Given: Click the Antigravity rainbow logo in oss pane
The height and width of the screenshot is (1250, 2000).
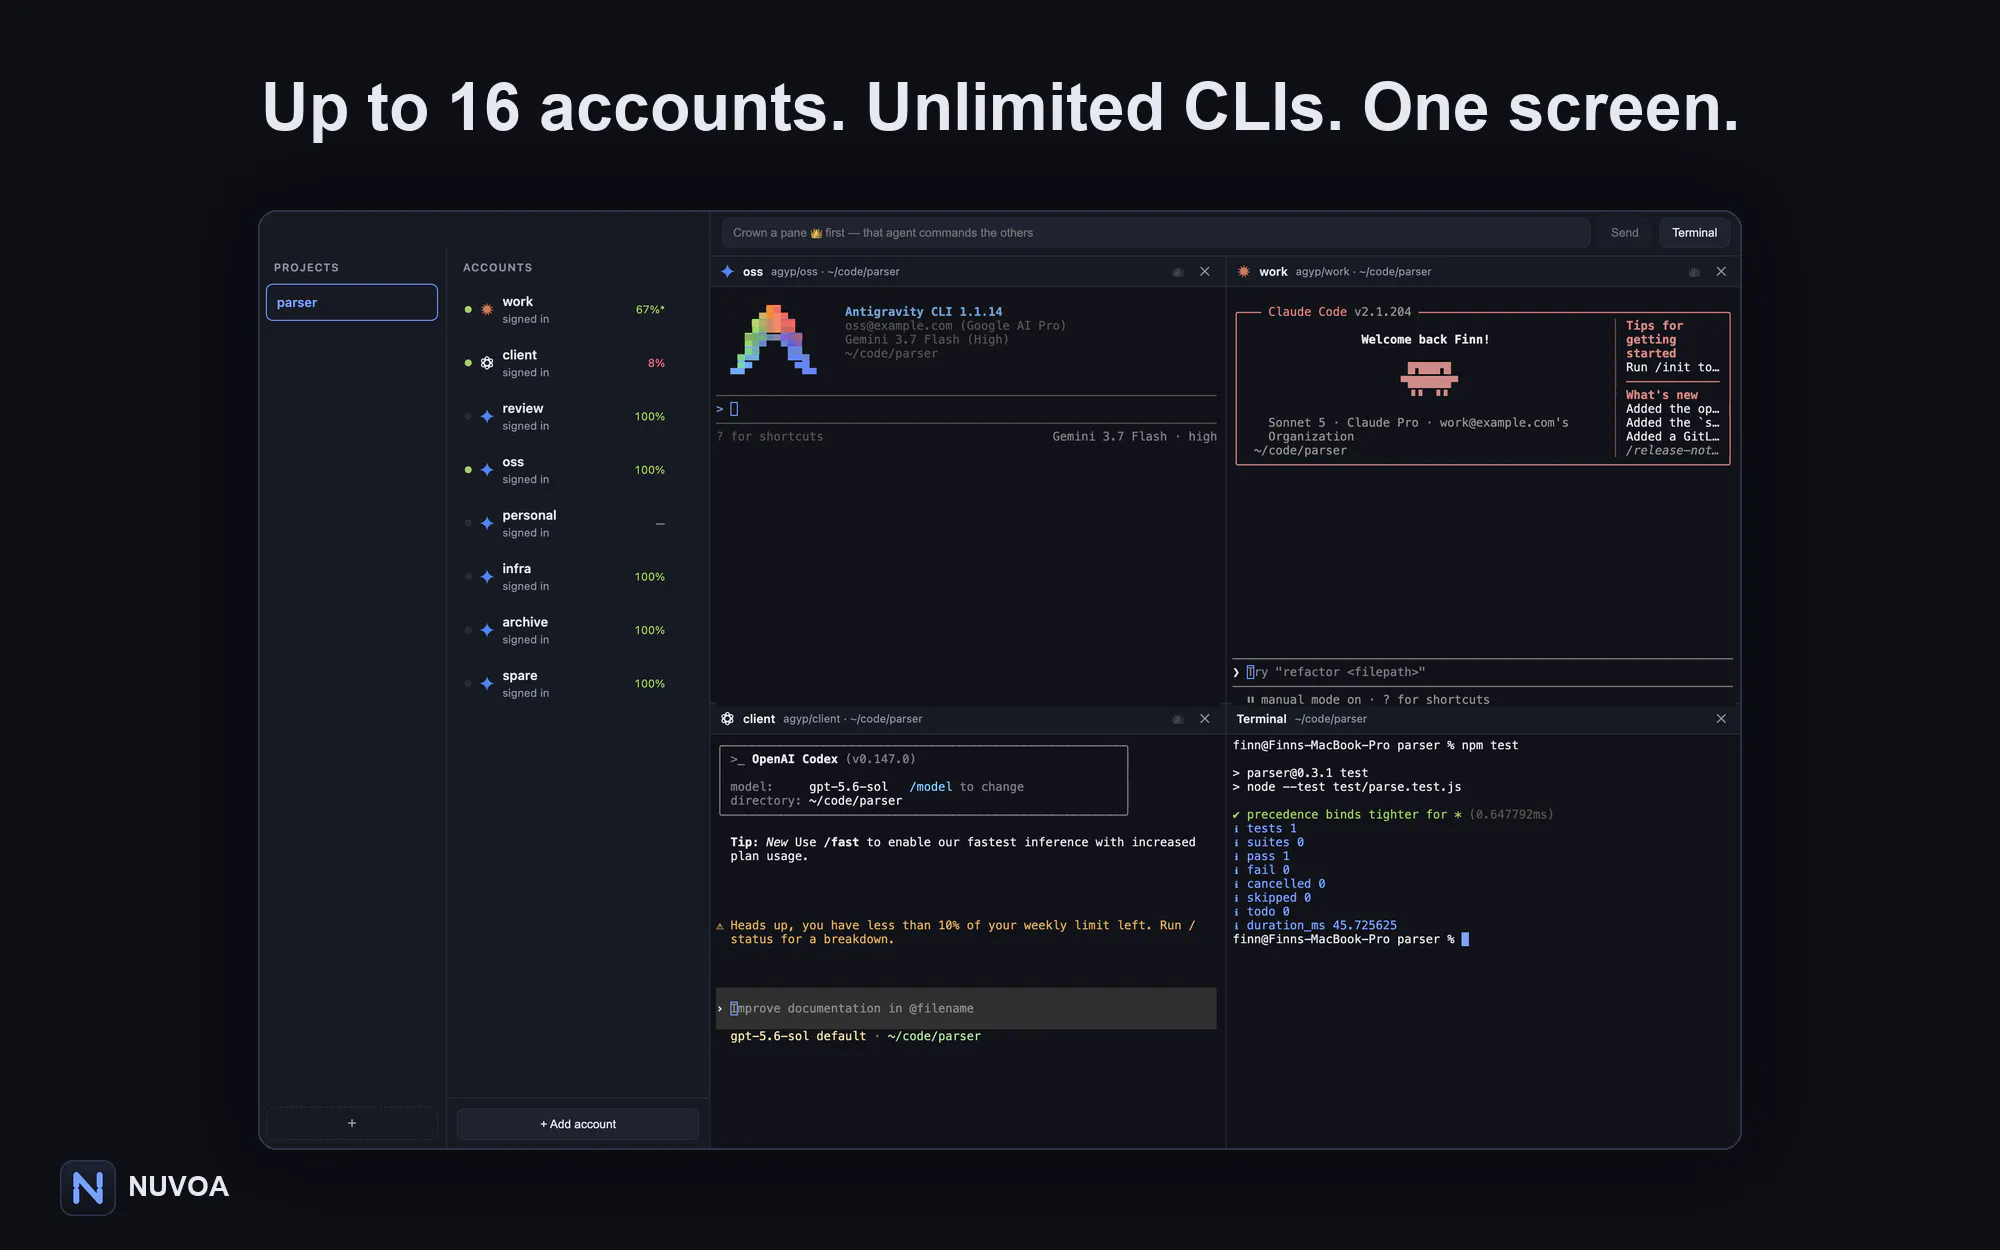Looking at the screenshot, I should coord(774,340).
